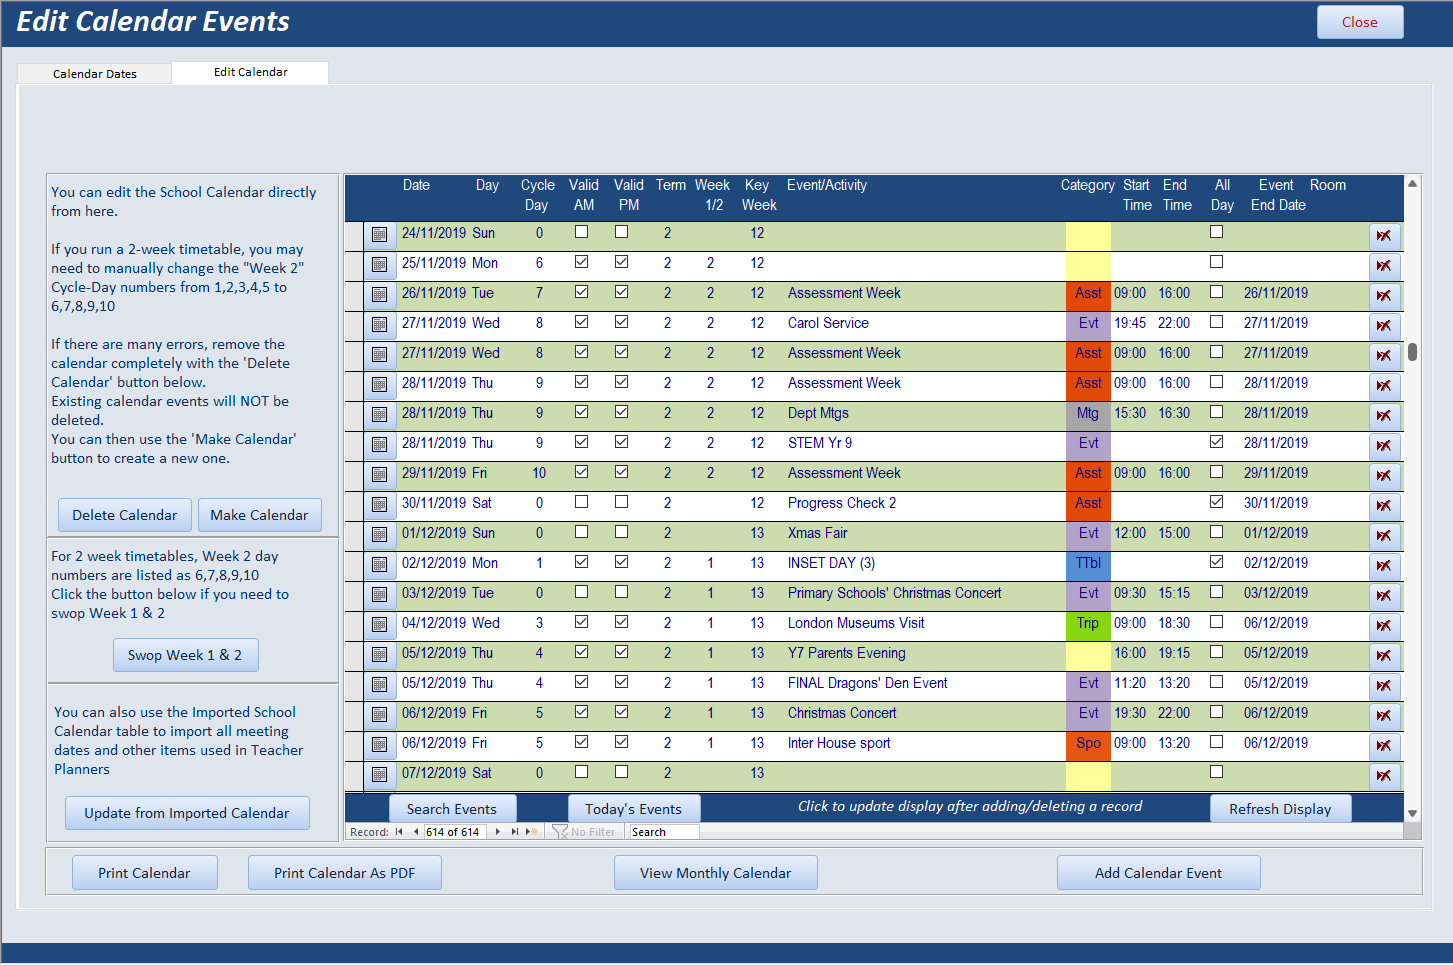The height and width of the screenshot is (966, 1453).
Task: Click the record number box '614 of 614'
Action: click(x=455, y=832)
